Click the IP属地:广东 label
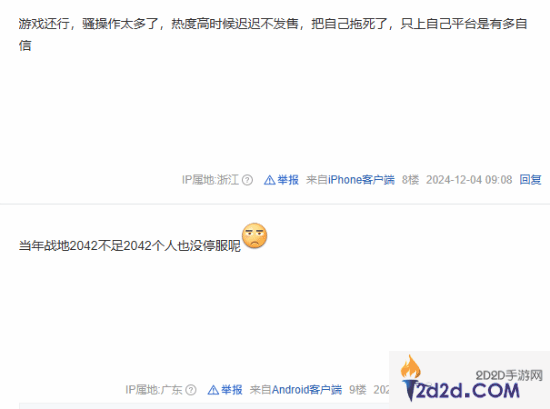 coord(154,390)
